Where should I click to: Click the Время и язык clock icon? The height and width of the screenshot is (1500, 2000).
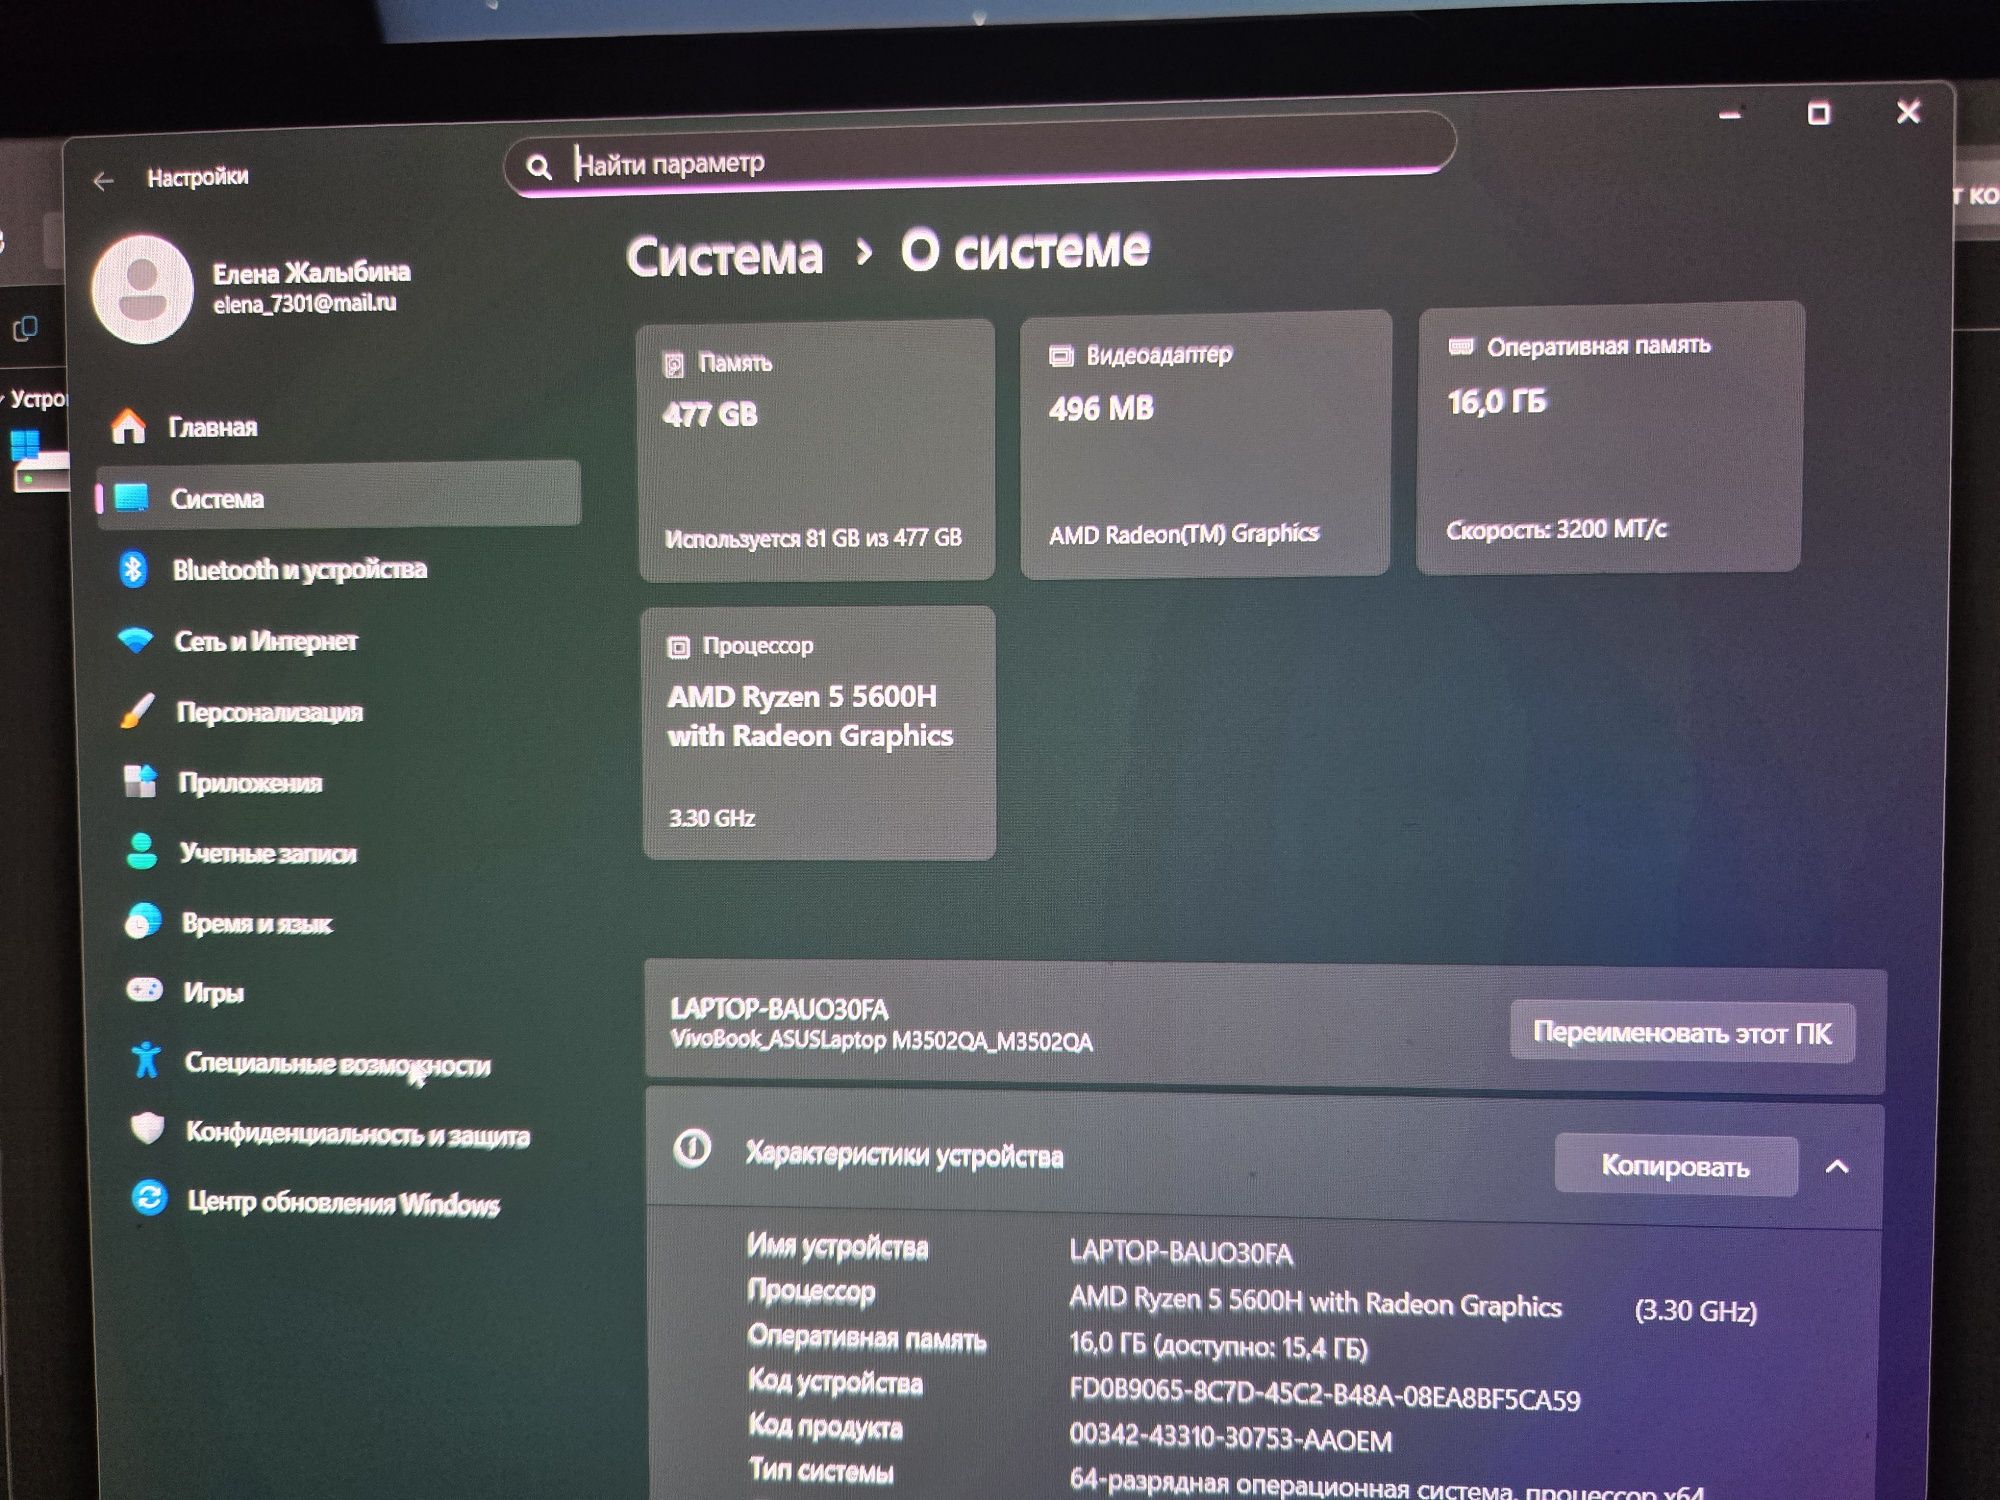coord(143,921)
